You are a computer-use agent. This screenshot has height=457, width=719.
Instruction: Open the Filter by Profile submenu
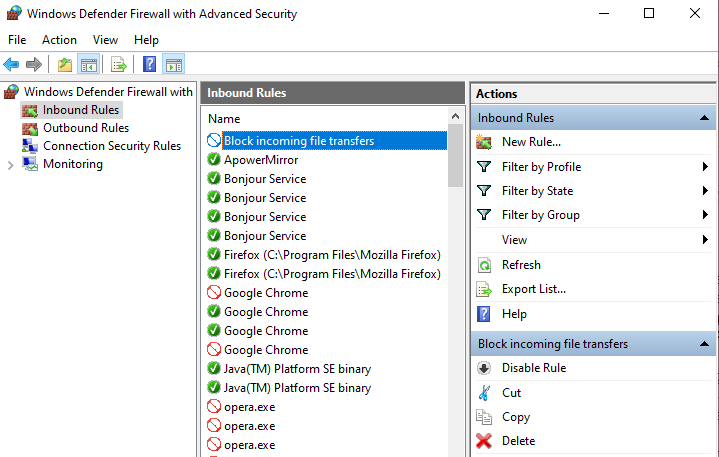tap(541, 167)
